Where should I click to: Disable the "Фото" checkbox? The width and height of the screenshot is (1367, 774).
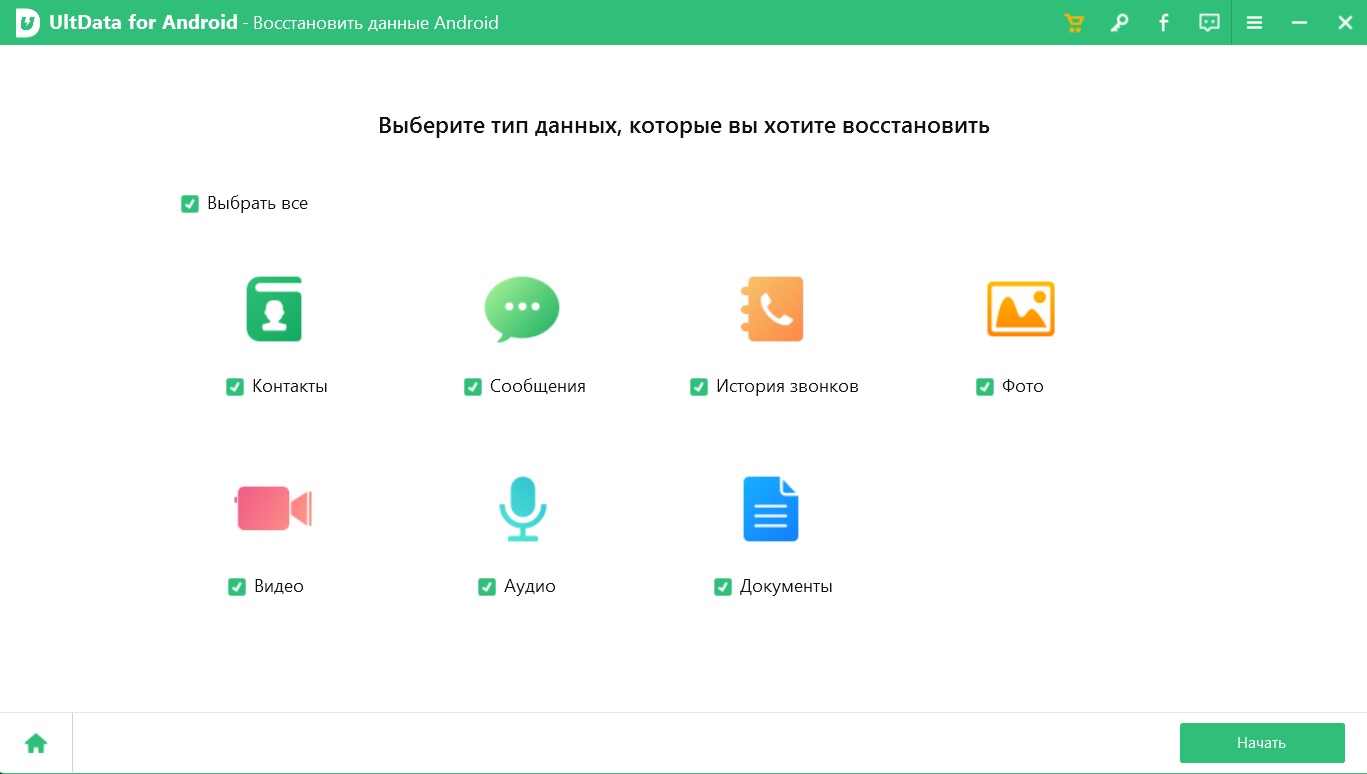(x=985, y=387)
